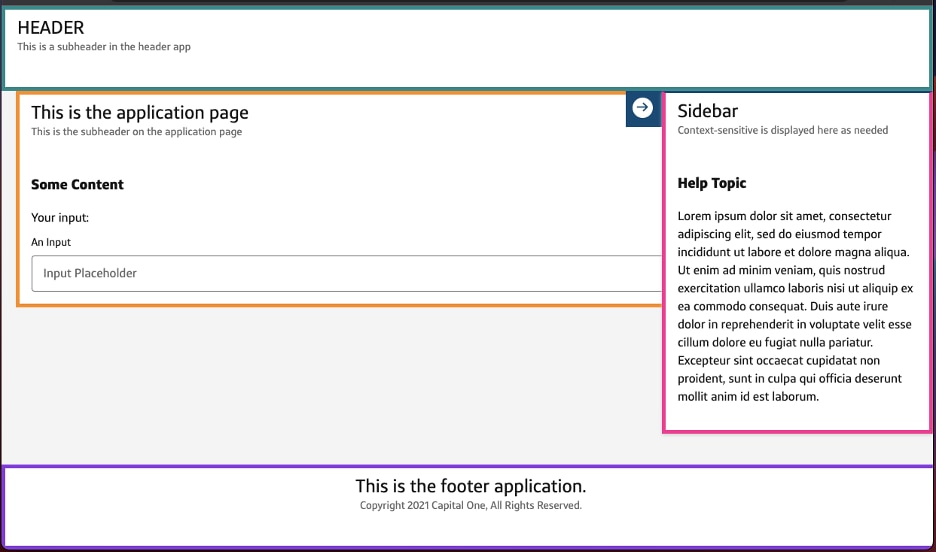936x552 pixels.
Task: Click the Lorem ipsum help paragraph
Action: pyautogui.click(x=795, y=306)
